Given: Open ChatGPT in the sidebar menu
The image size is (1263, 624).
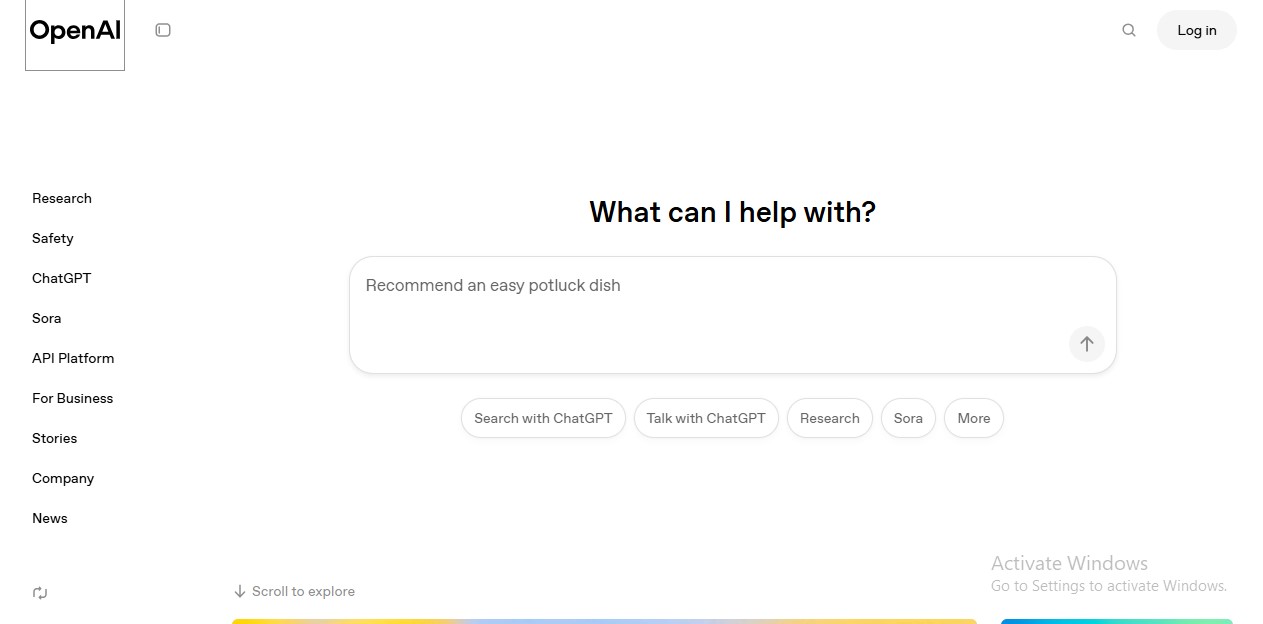Looking at the screenshot, I should pyautogui.click(x=62, y=278).
